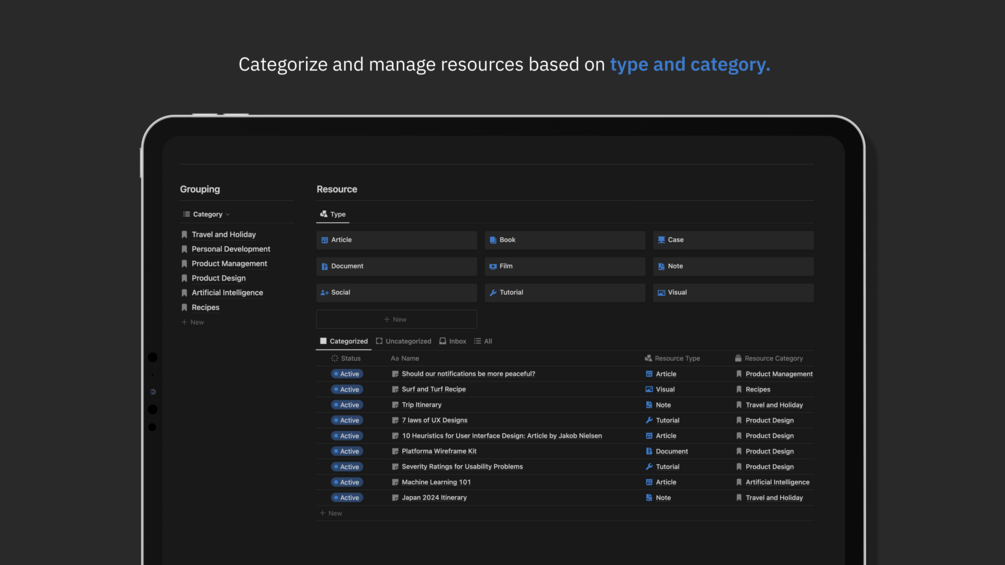Open the Book type card

[565, 240]
